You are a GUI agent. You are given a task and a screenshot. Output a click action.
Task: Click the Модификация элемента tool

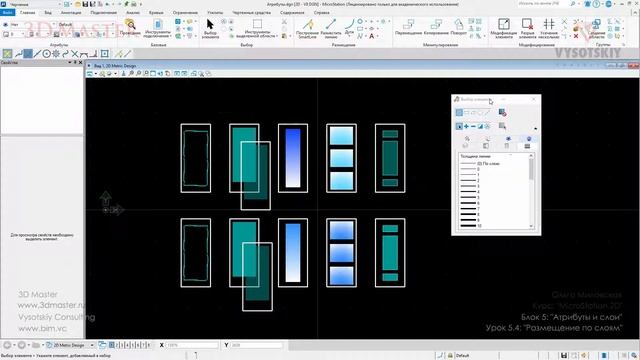[504, 28]
